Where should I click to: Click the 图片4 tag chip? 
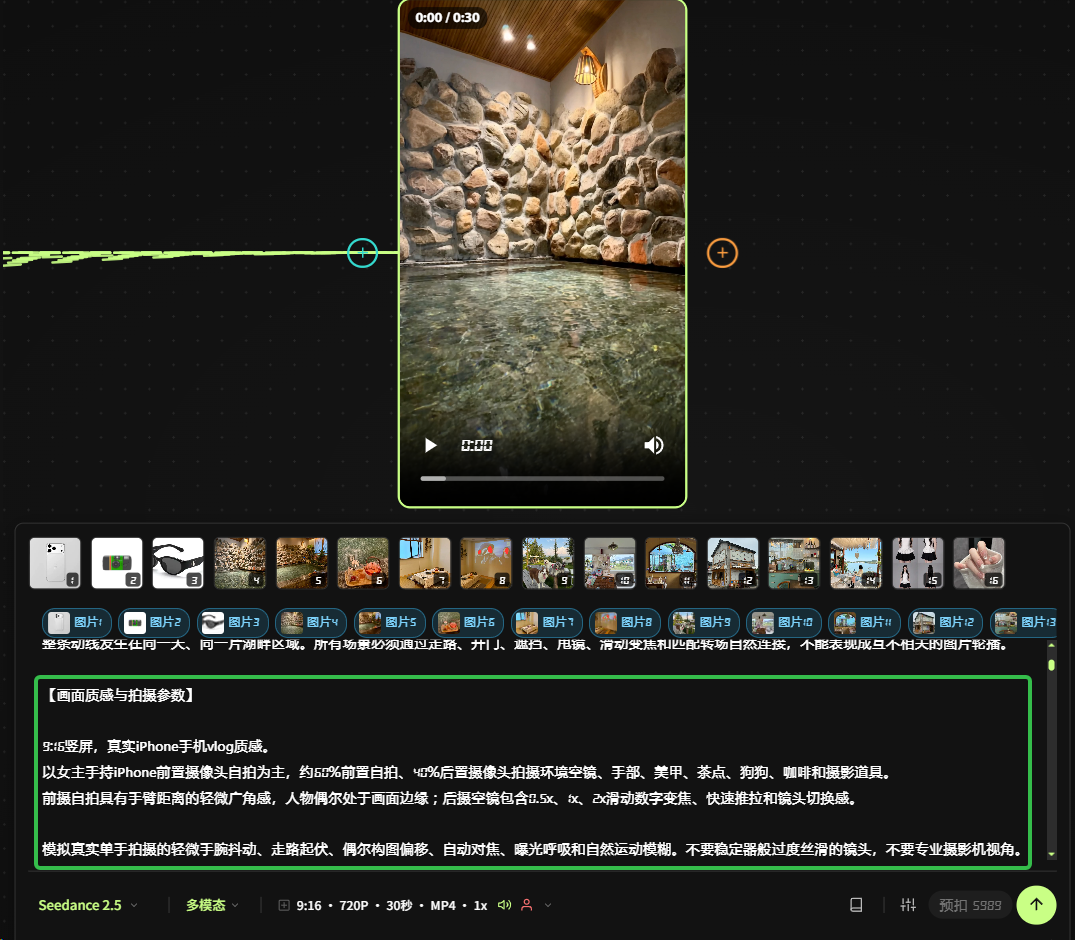coord(311,623)
